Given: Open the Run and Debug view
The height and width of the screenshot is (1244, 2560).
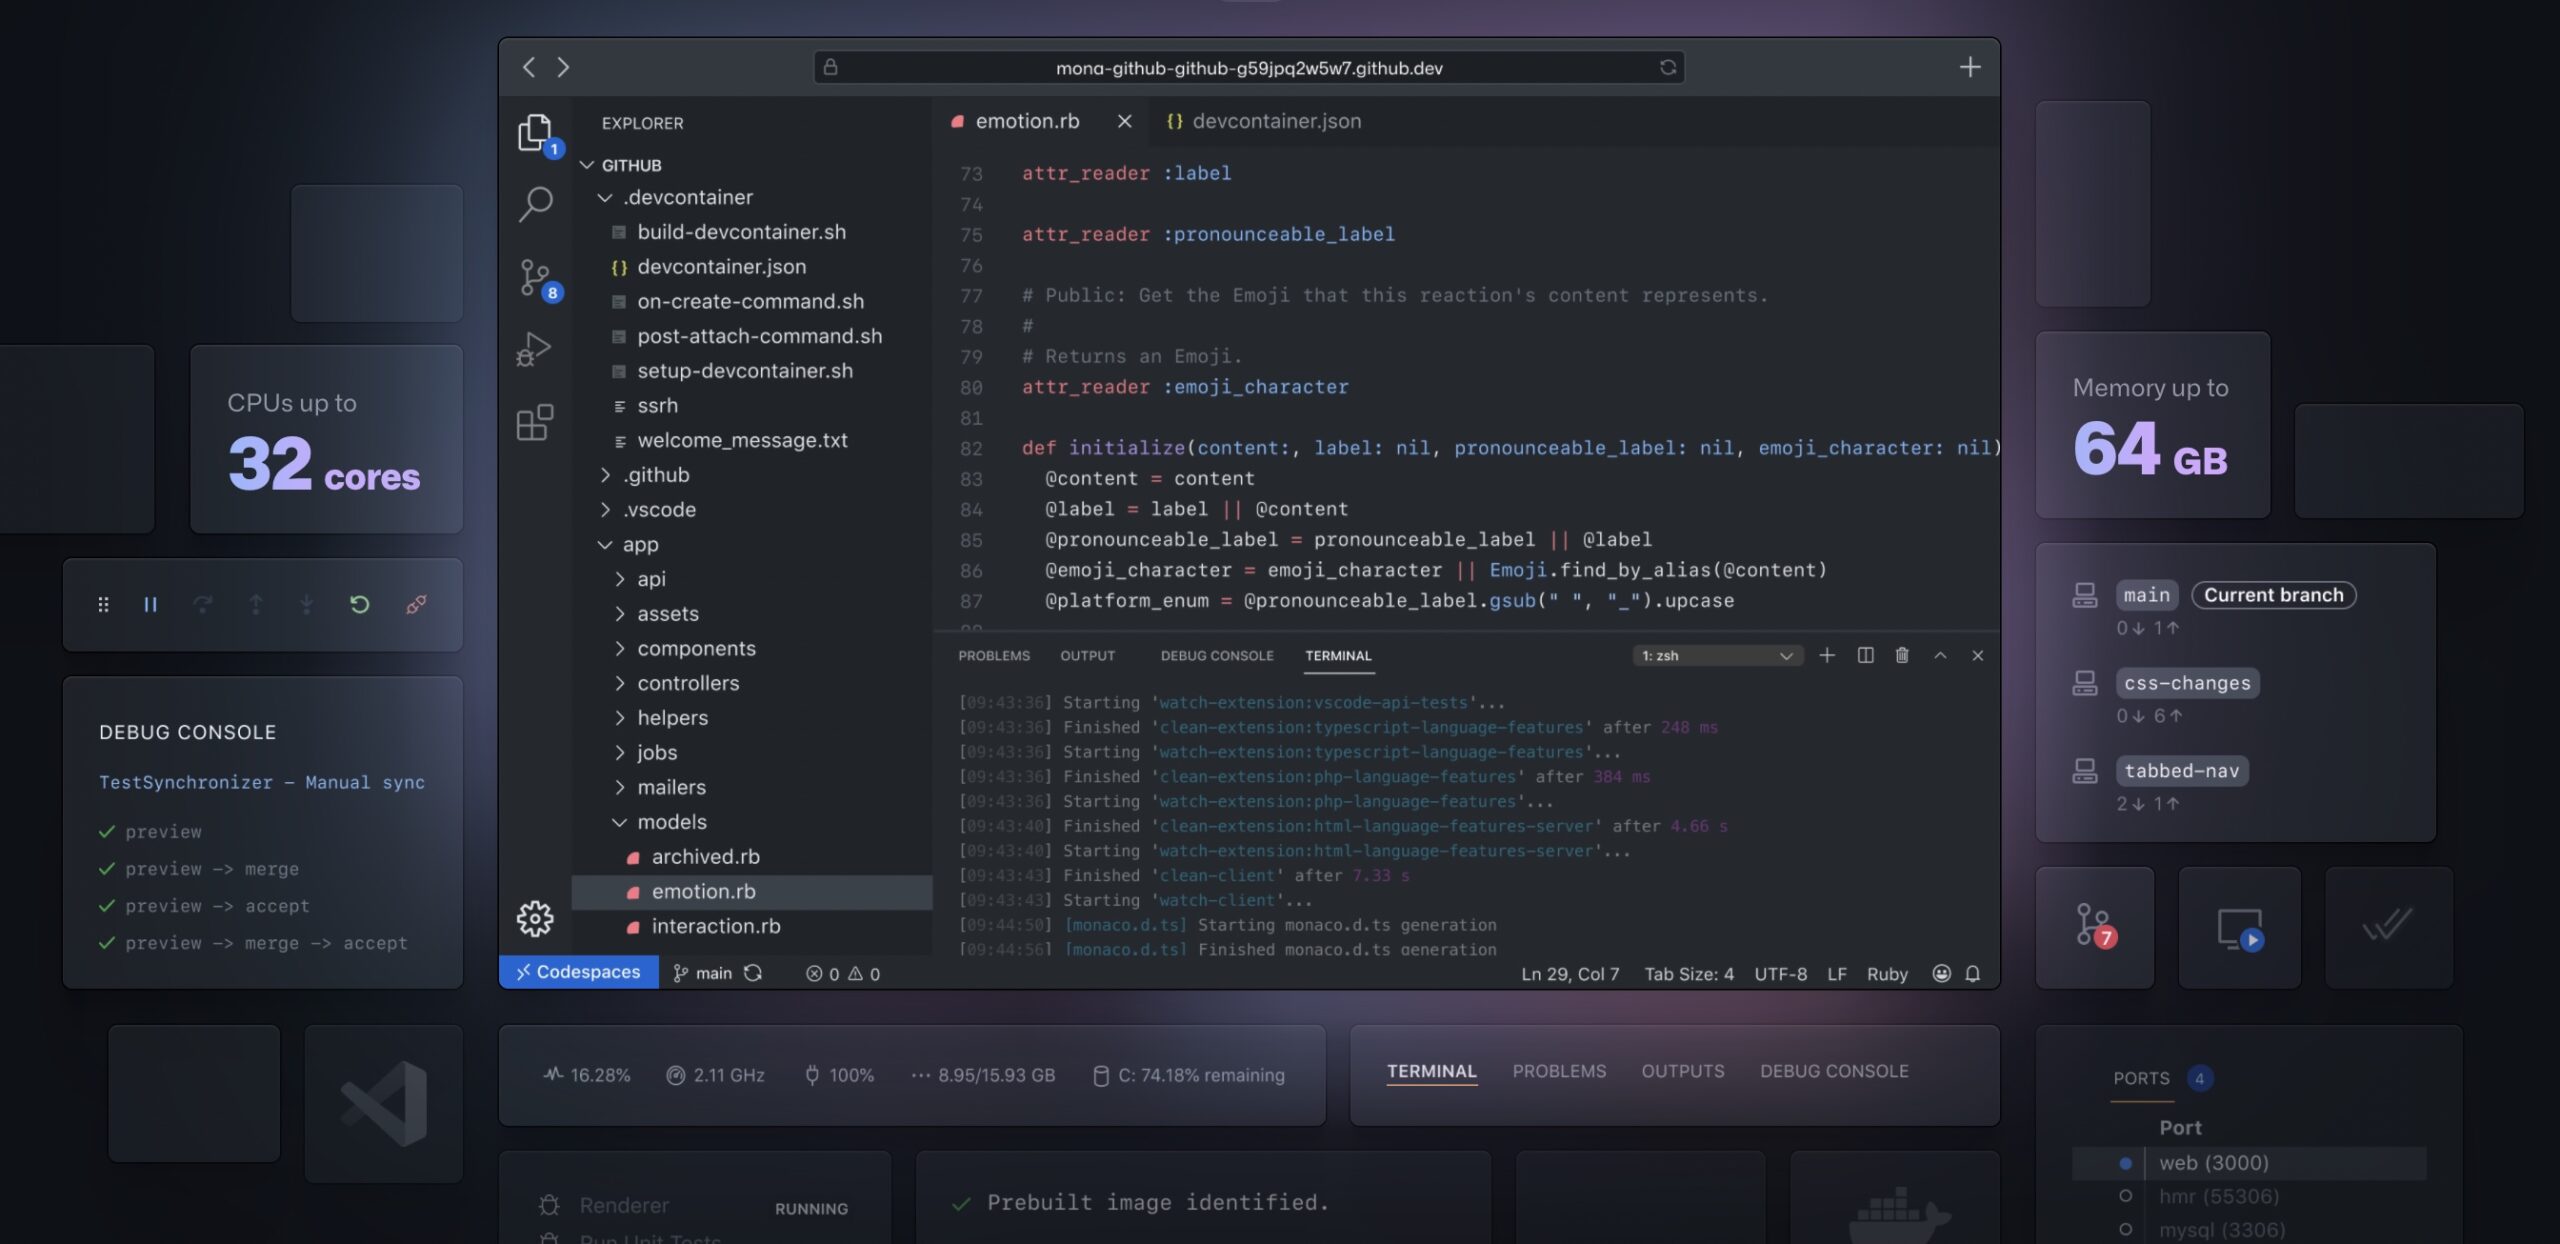Looking at the screenshot, I should pyautogui.click(x=535, y=349).
